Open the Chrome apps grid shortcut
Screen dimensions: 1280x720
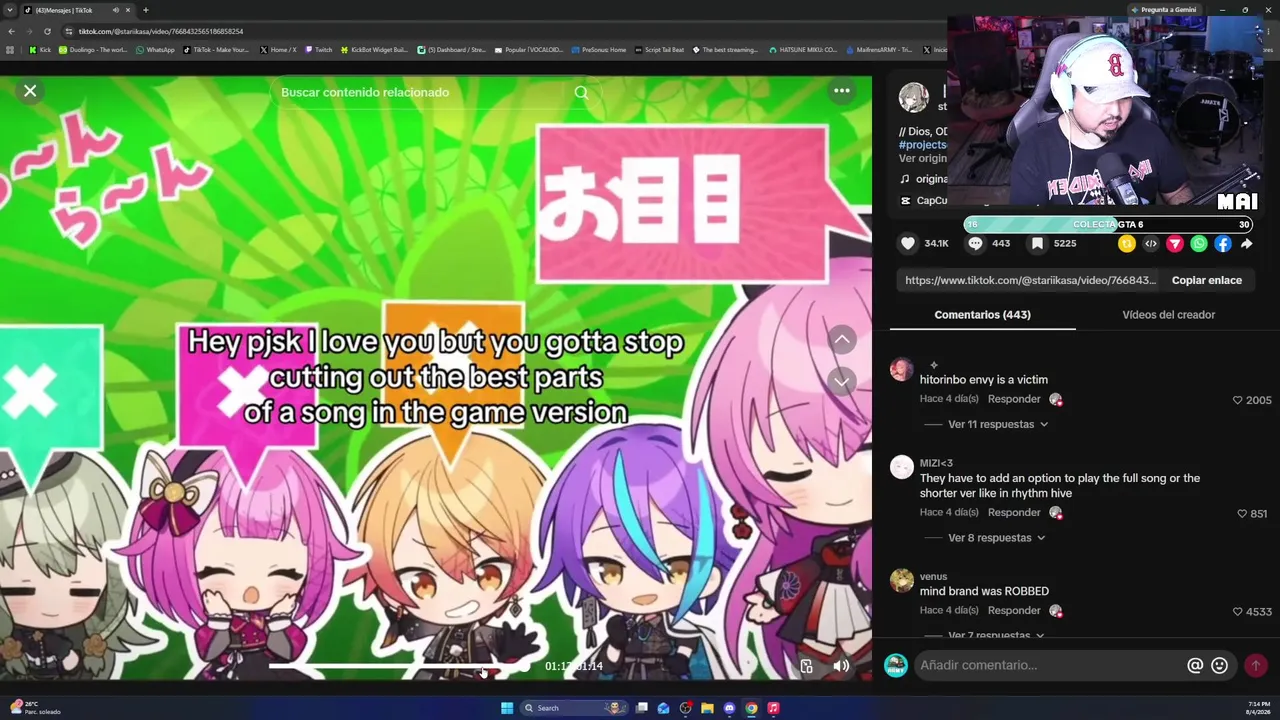(x=11, y=50)
